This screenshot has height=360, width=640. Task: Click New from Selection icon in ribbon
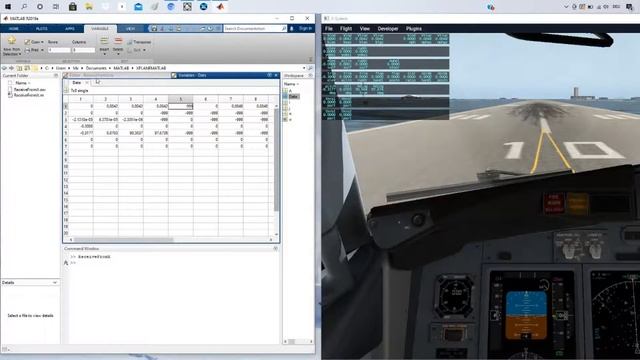tap(11, 41)
